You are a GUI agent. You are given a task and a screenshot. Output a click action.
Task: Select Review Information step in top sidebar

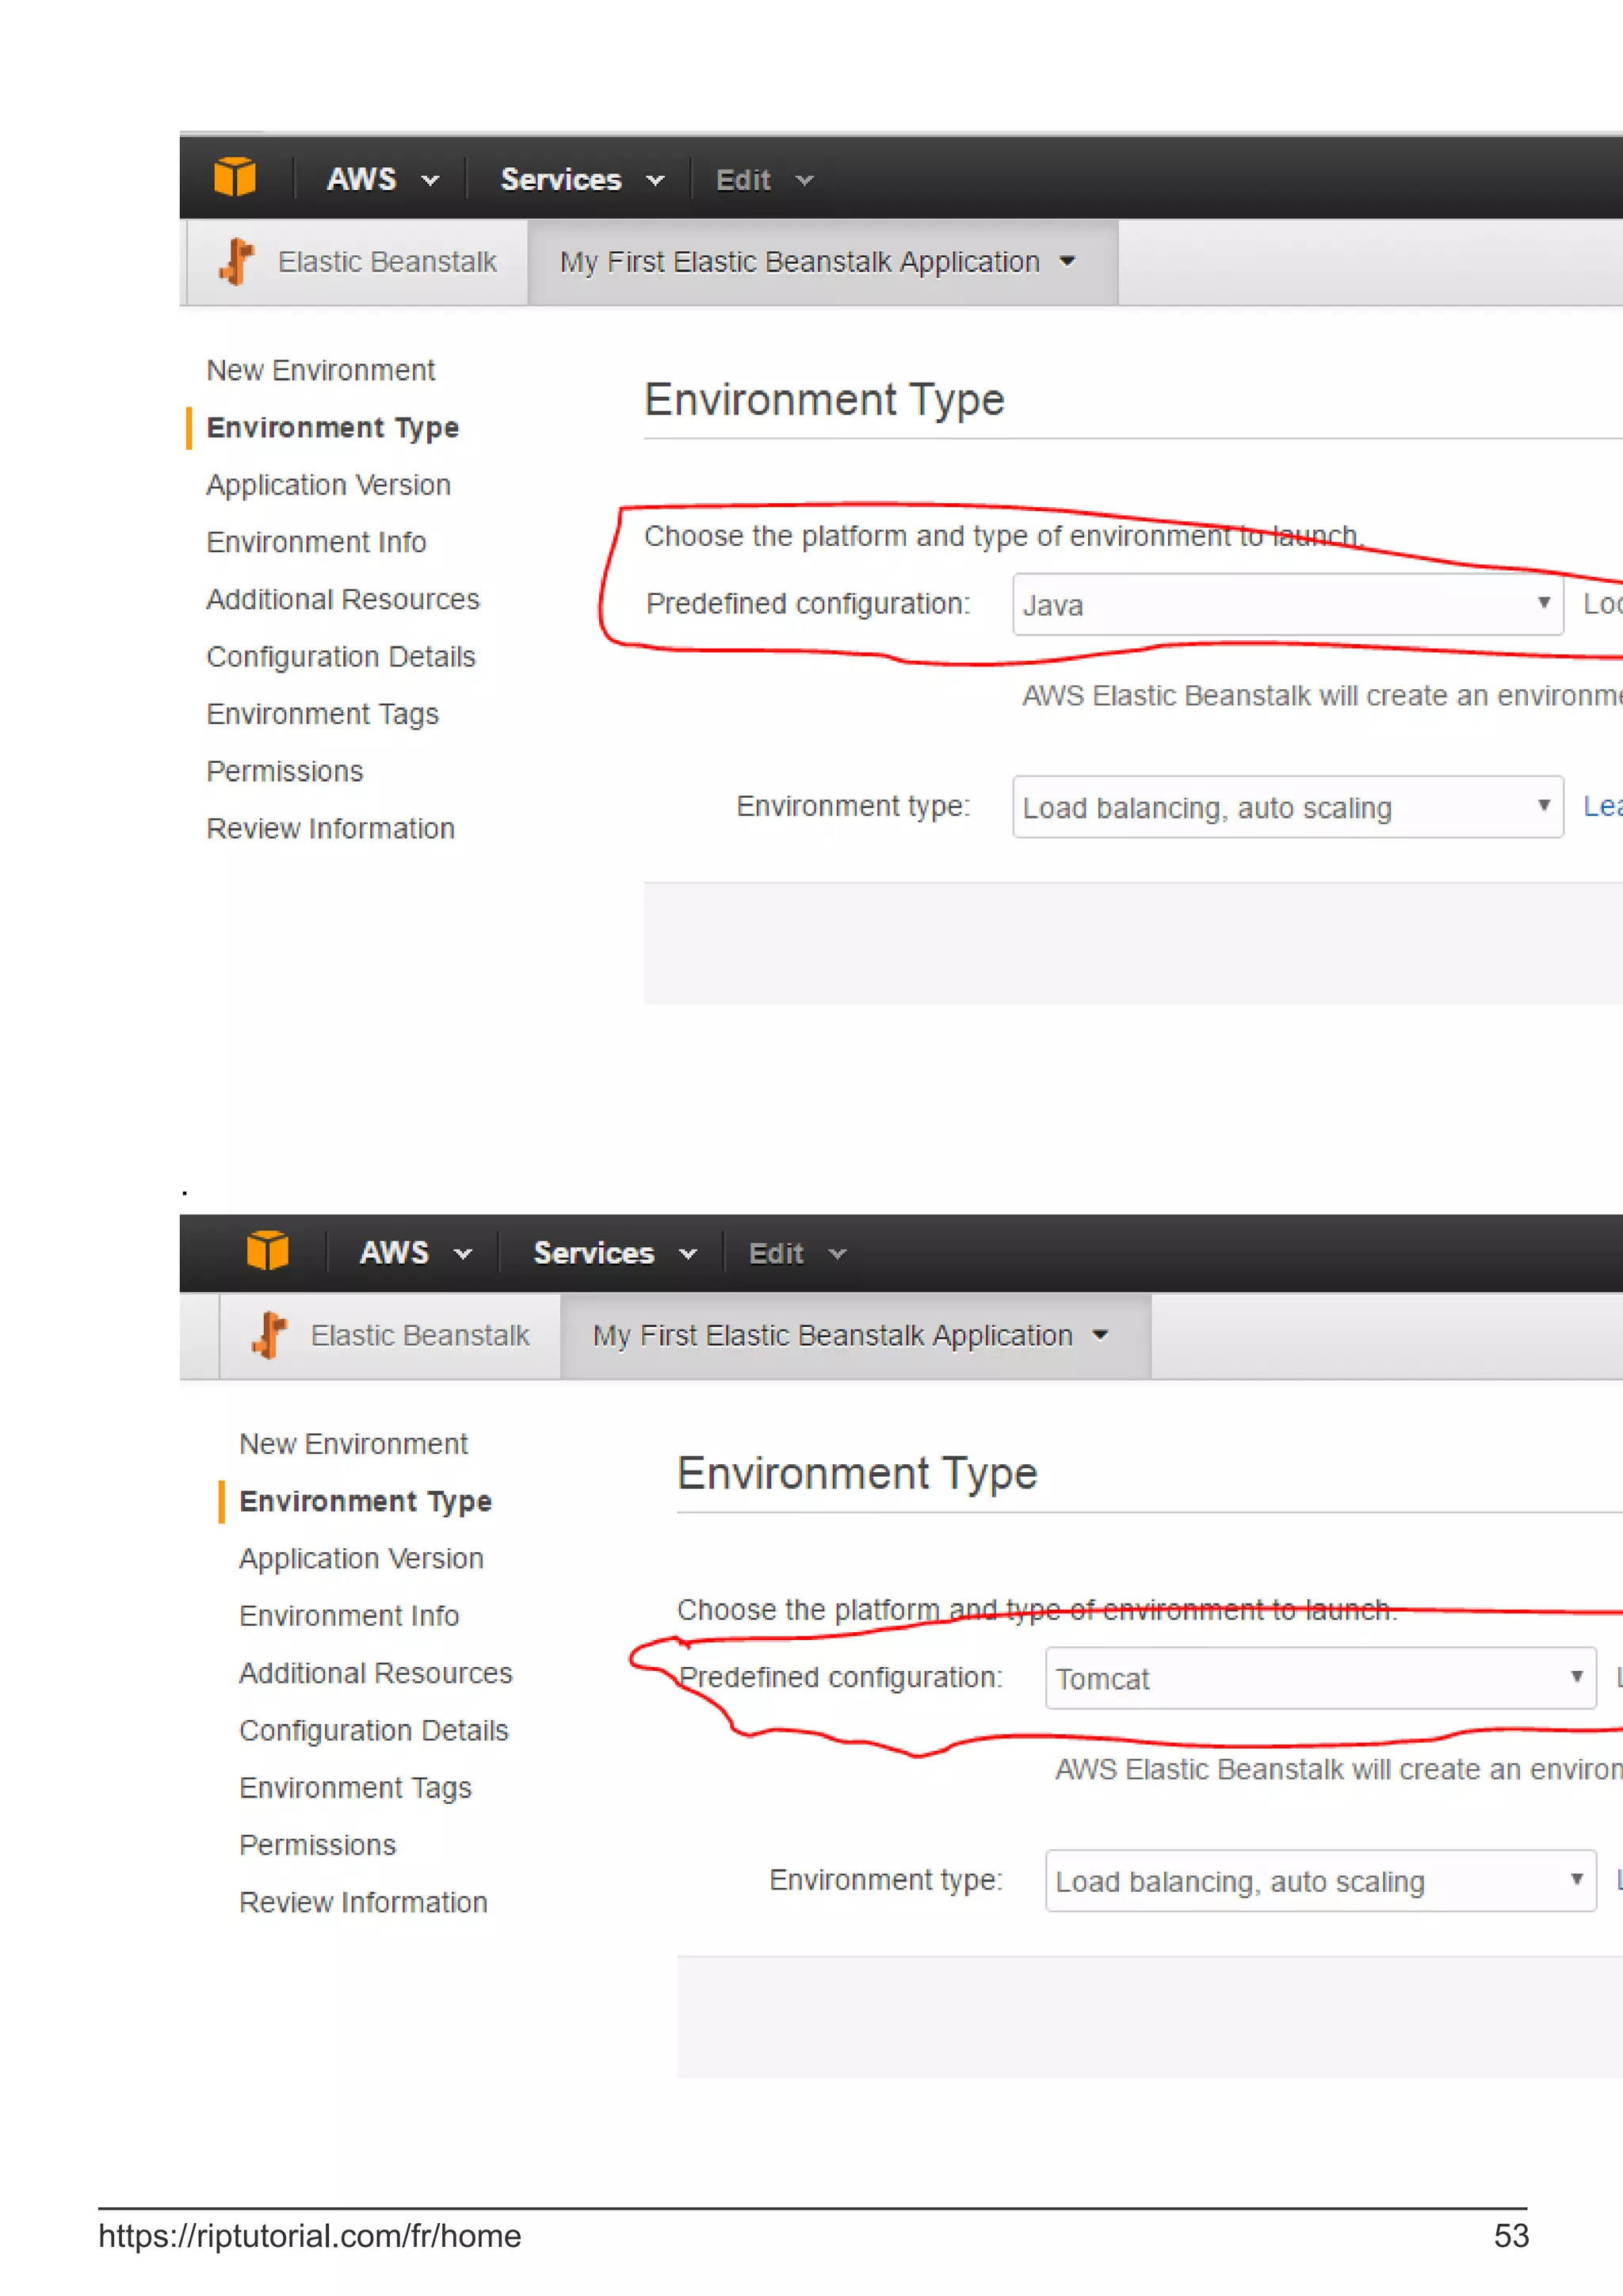330,829
